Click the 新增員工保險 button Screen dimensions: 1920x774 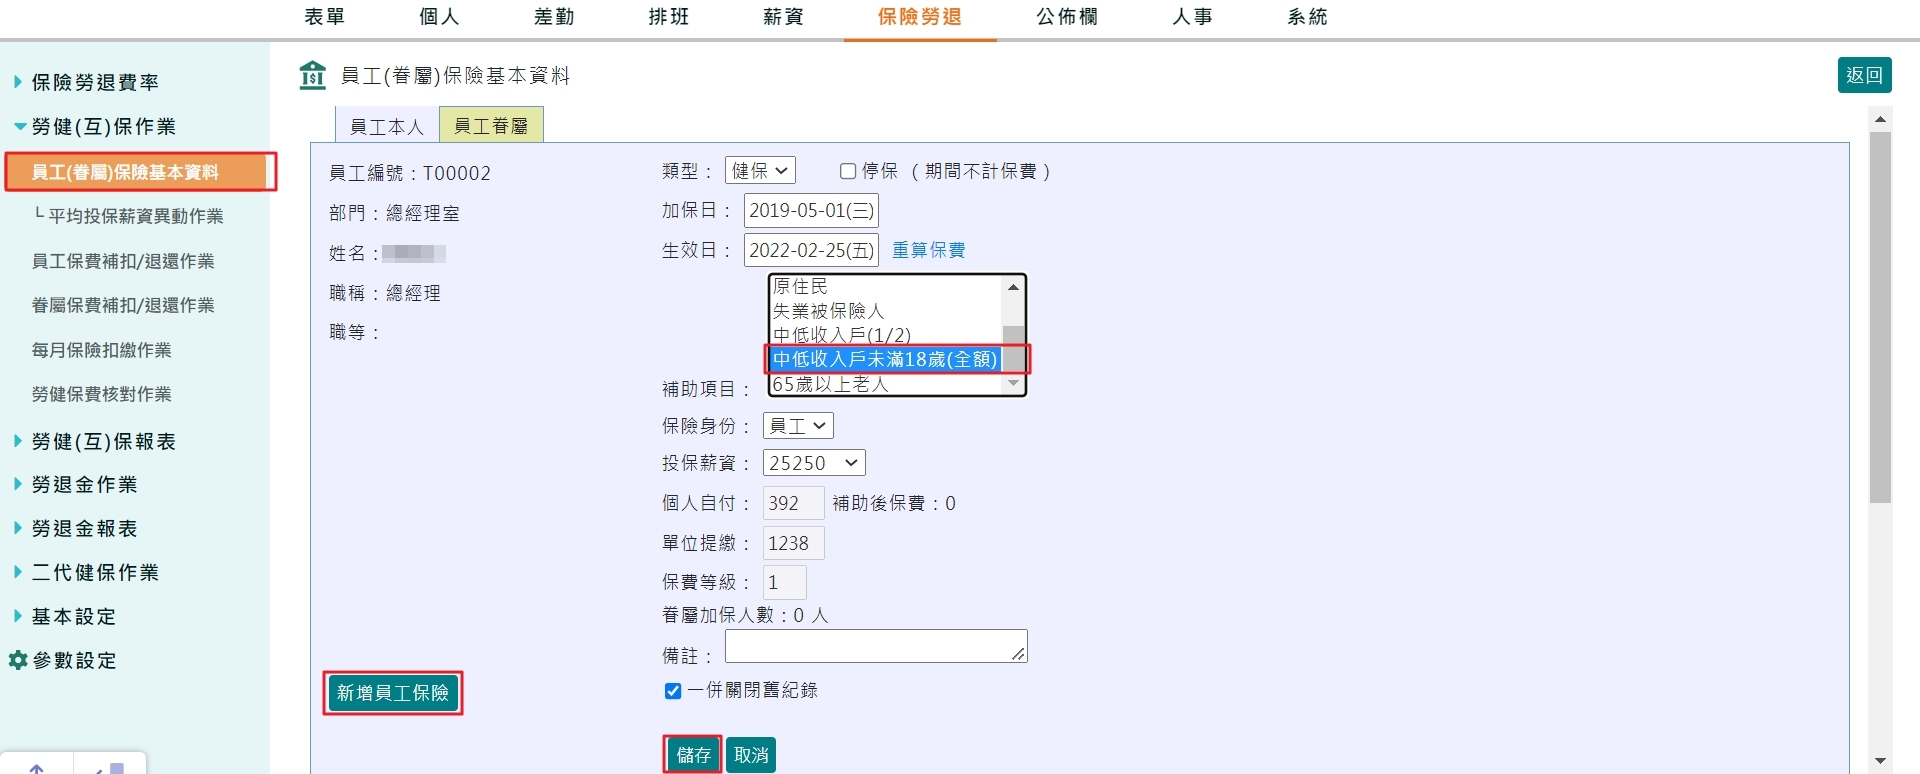[393, 693]
